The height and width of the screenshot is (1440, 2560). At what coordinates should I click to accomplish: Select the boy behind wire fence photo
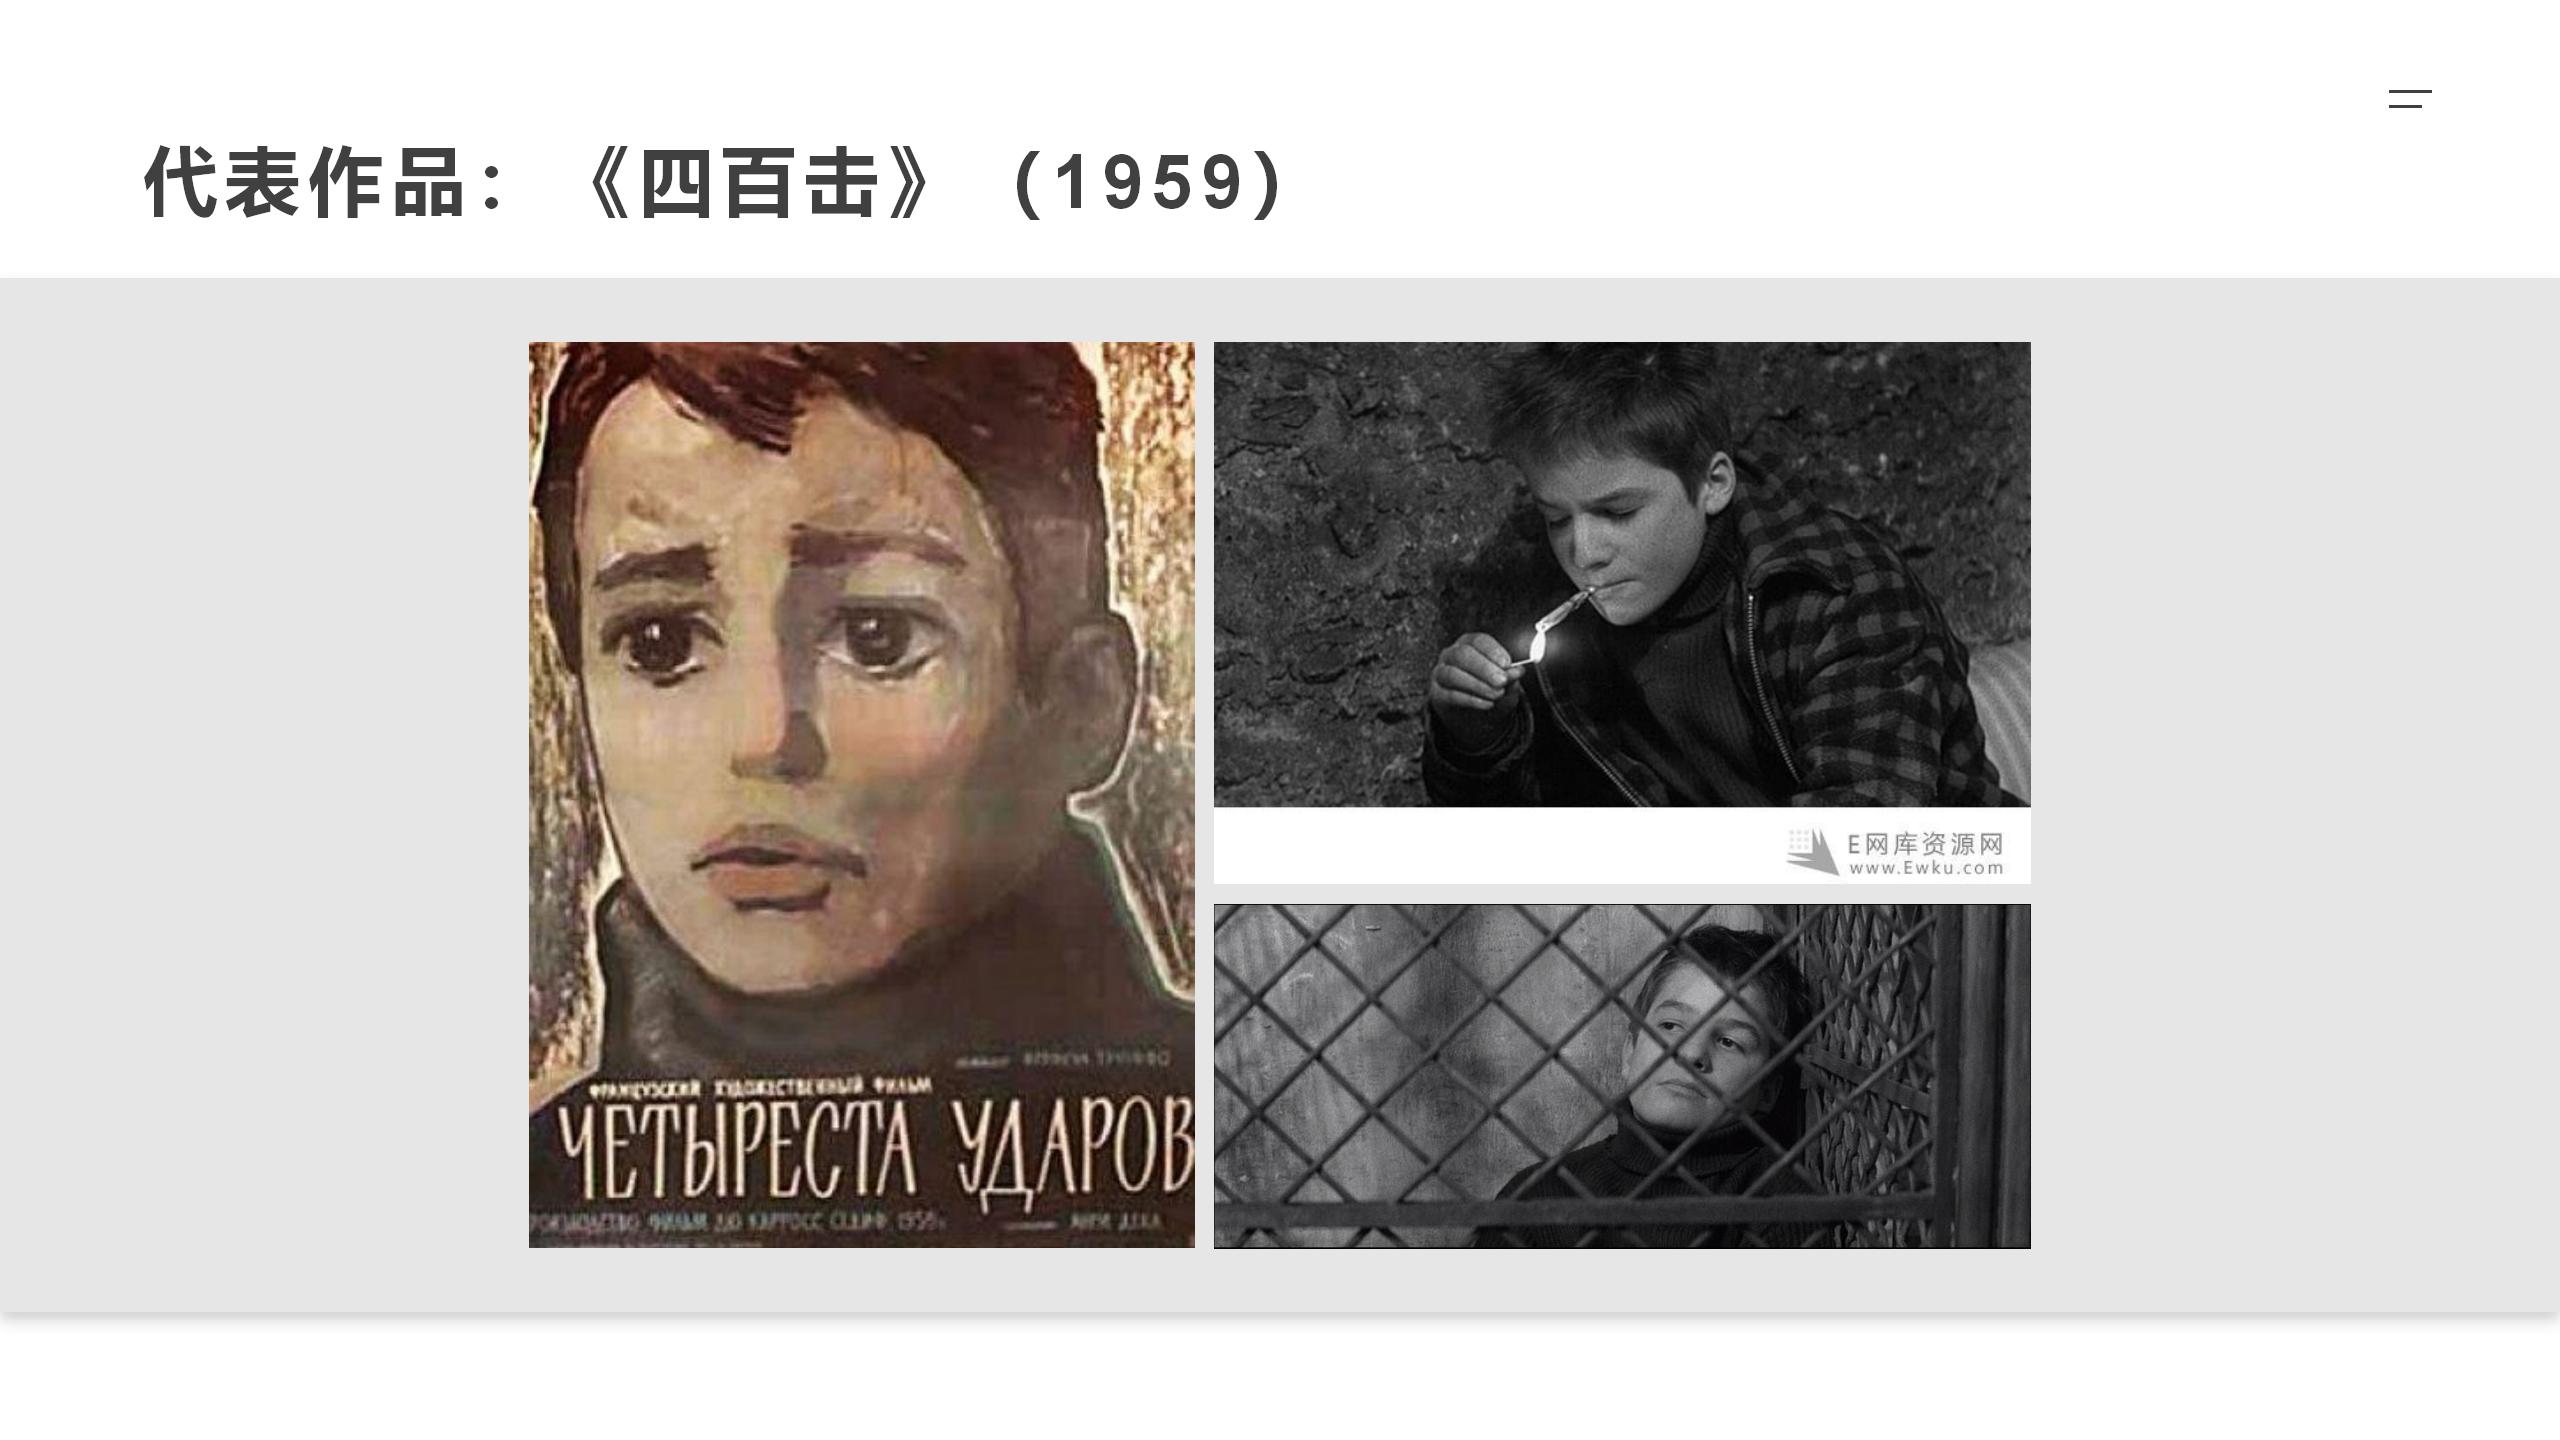[1622, 1076]
